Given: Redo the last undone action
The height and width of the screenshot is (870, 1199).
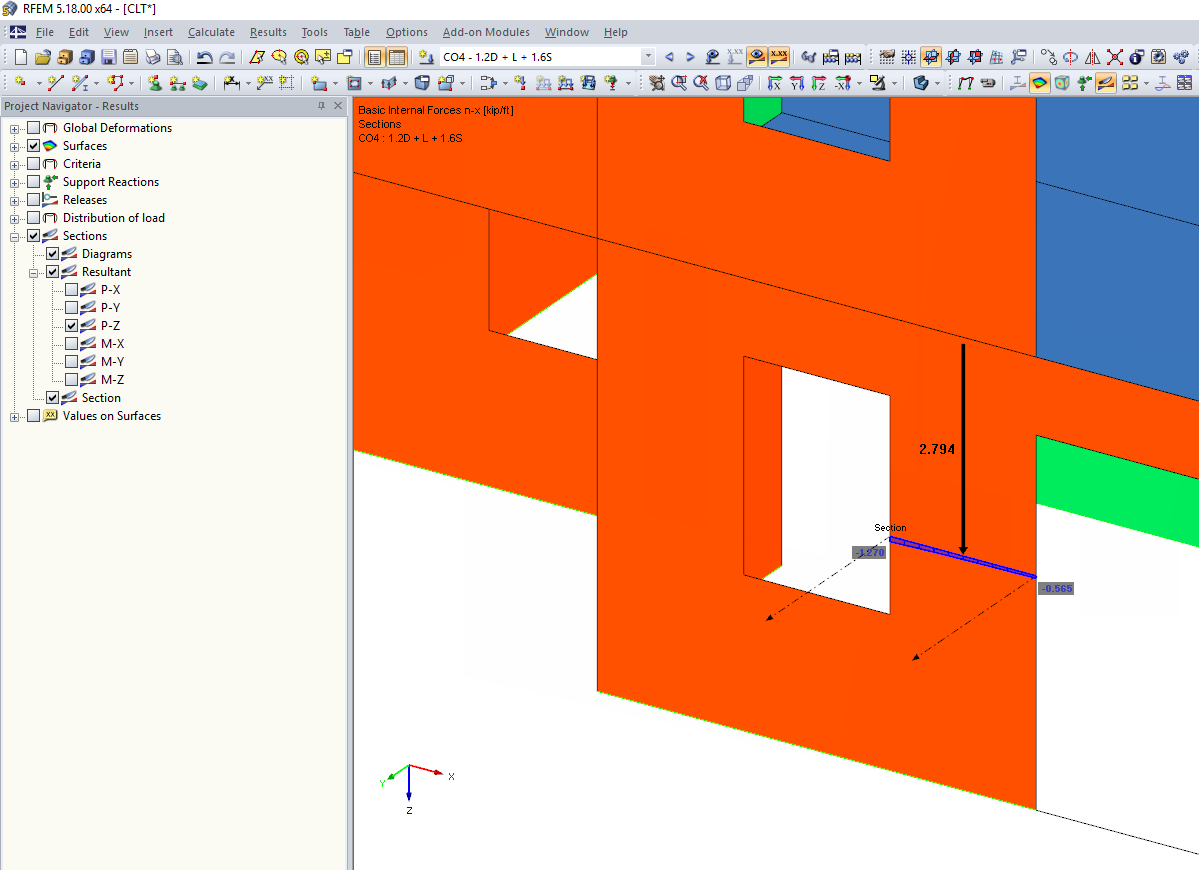Looking at the screenshot, I should [227, 57].
